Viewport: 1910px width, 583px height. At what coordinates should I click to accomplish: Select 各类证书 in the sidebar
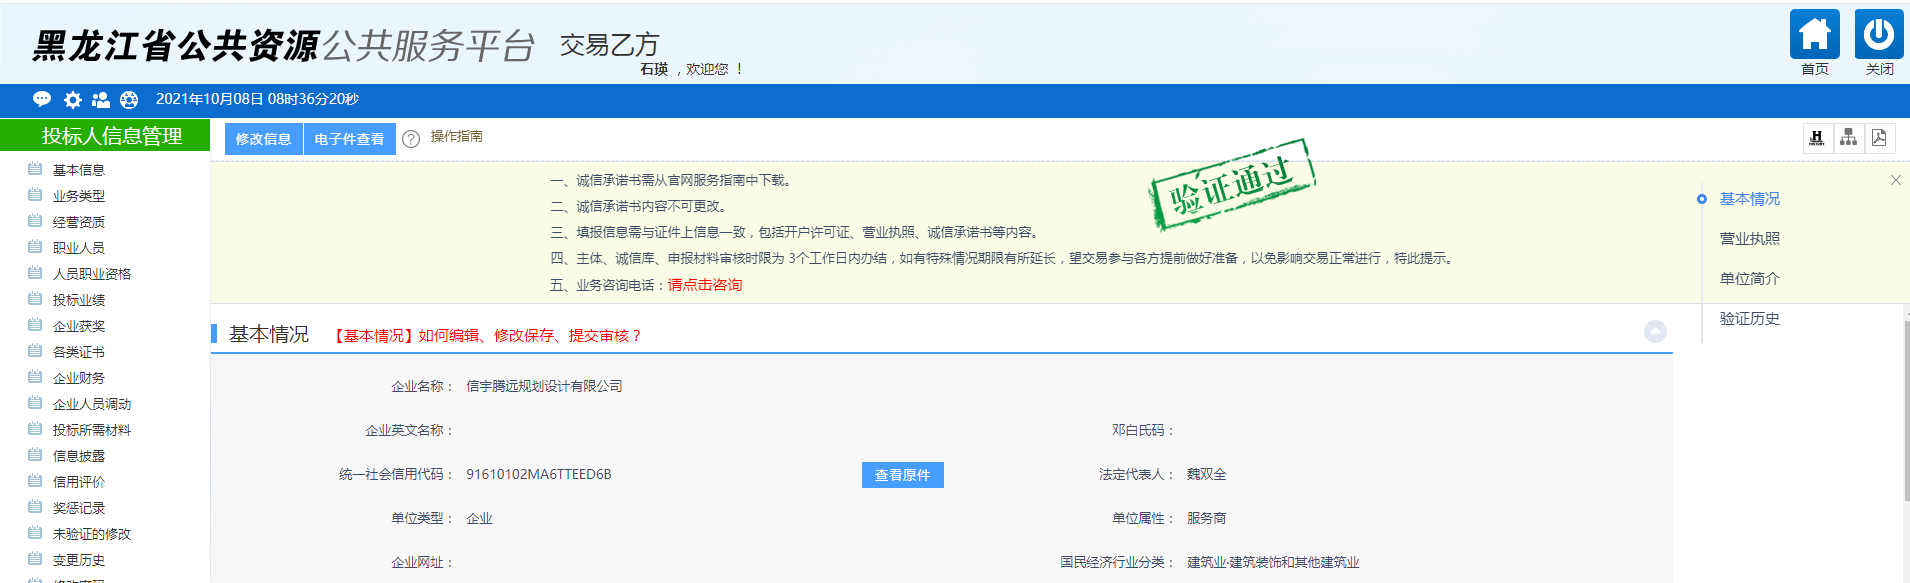coord(78,352)
